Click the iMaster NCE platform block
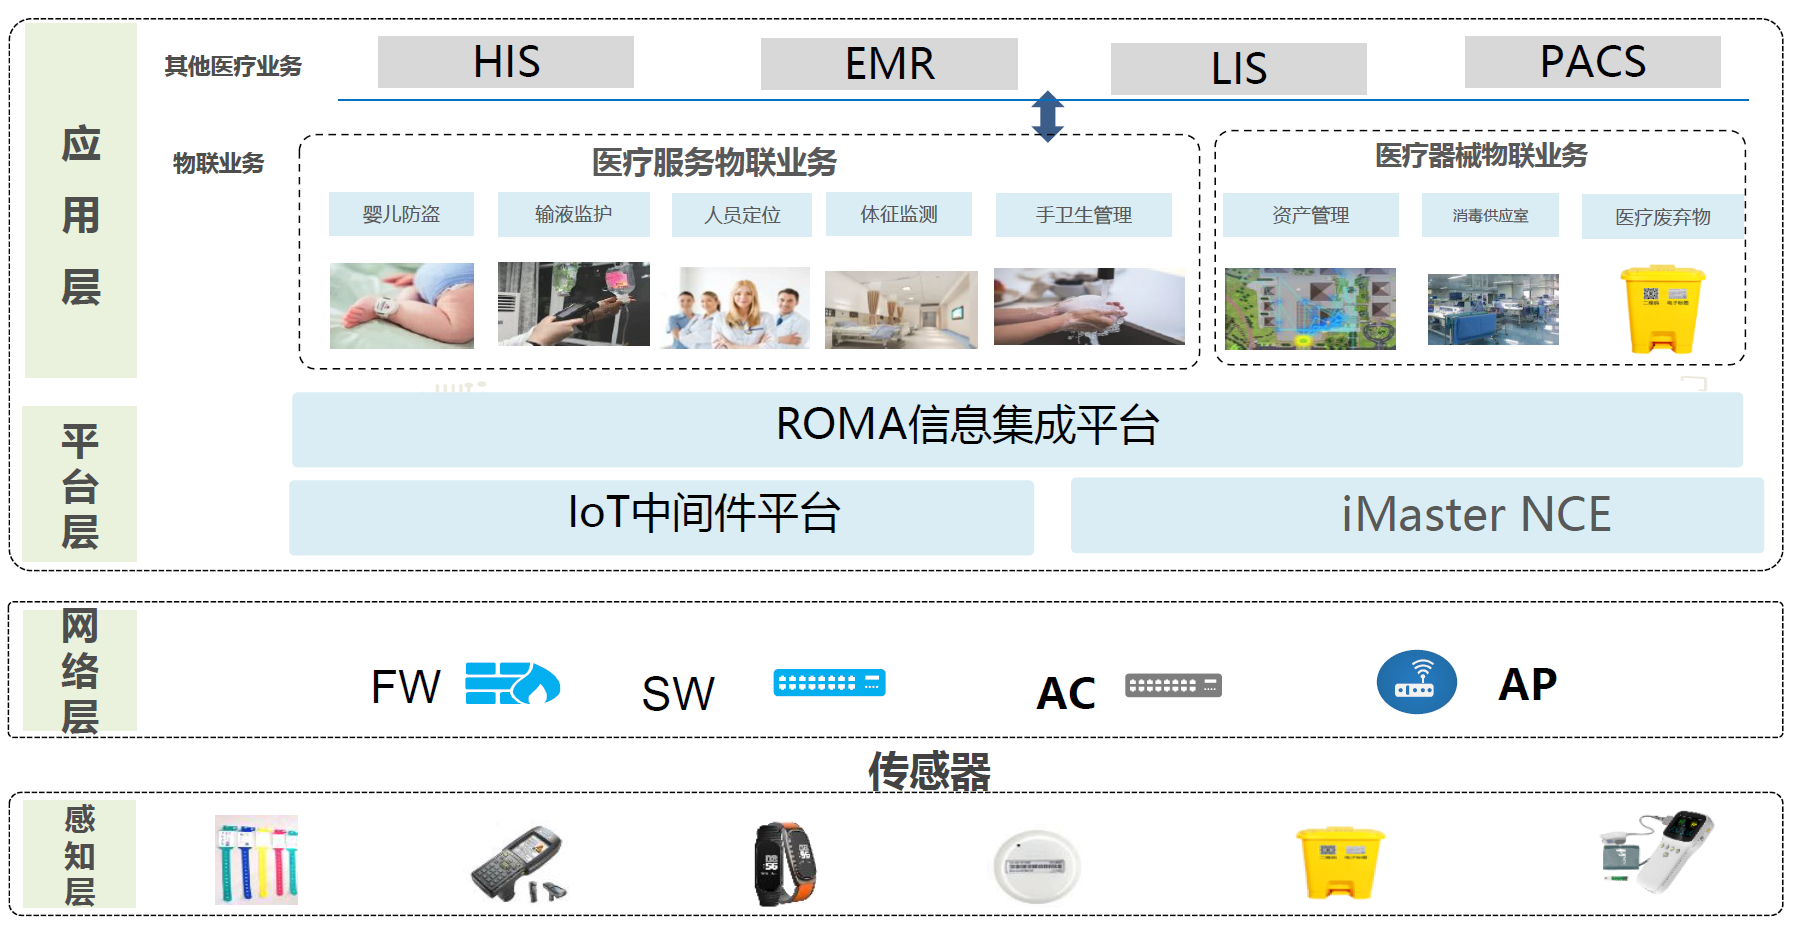 point(1416,515)
